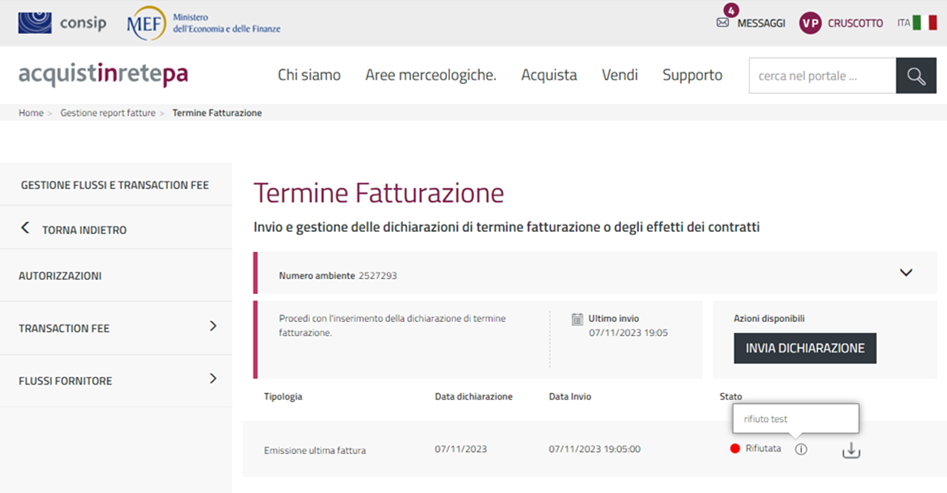Click the VP user avatar icon
The width and height of the screenshot is (947, 493).
tap(810, 23)
